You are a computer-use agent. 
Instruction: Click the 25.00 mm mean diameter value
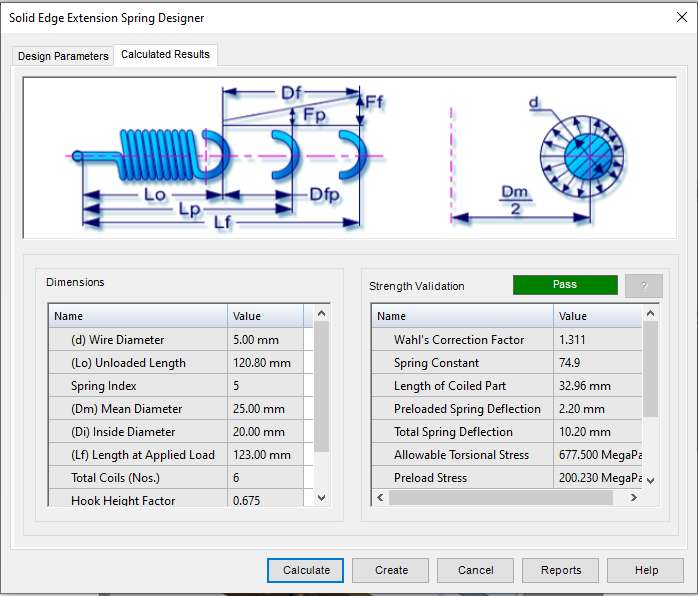point(259,409)
